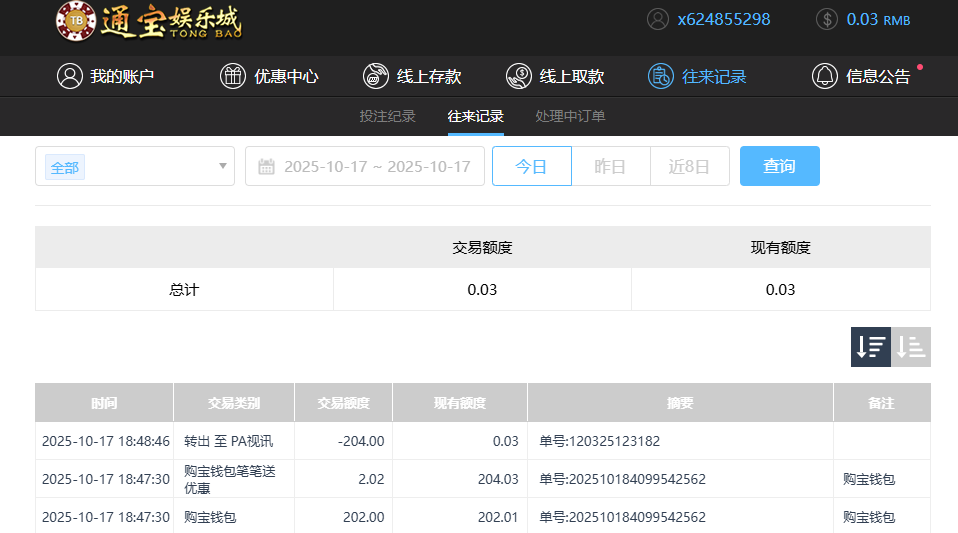The width and height of the screenshot is (958, 533).
Task: Open 优惠中心 gift icon
Action: 233,76
